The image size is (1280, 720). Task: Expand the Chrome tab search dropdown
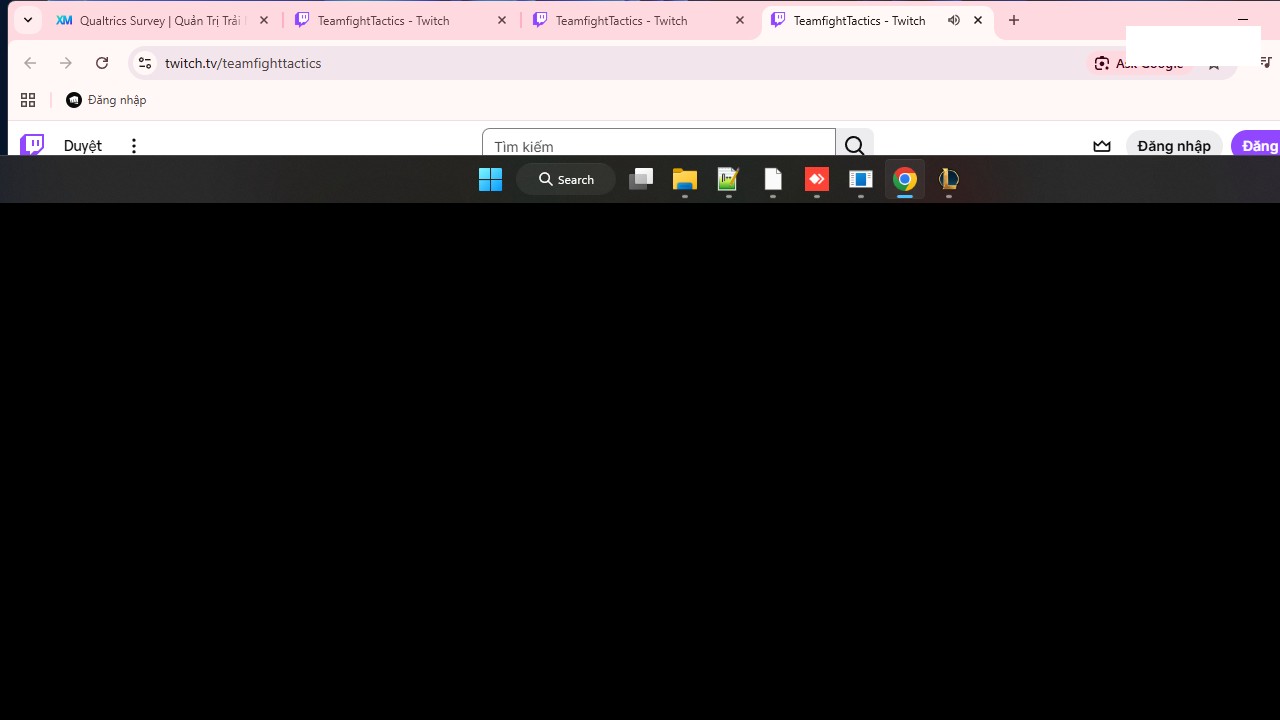(x=28, y=20)
